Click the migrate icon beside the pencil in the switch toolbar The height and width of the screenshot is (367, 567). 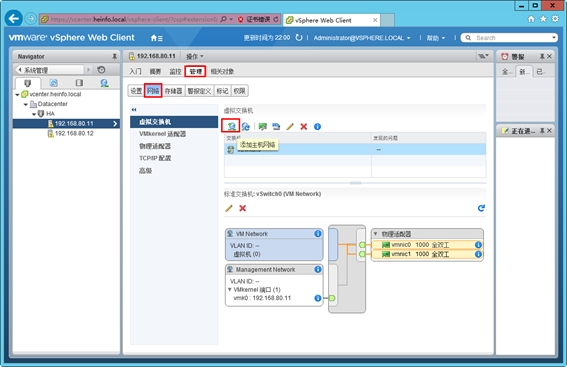click(x=276, y=126)
